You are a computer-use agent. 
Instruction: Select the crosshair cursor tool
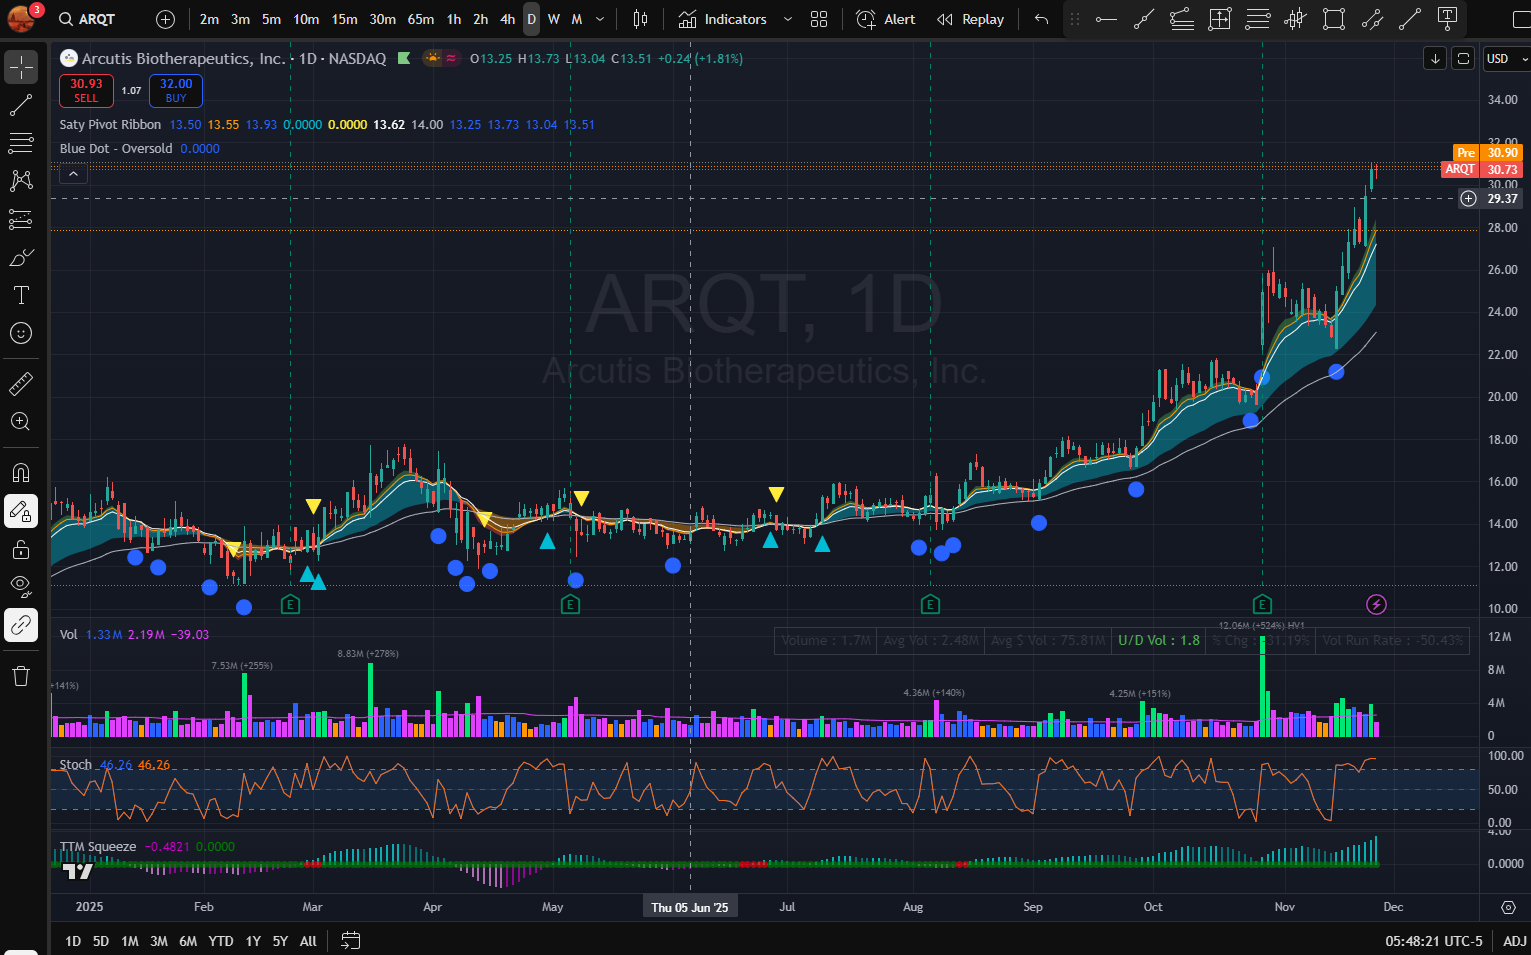coord(21,67)
